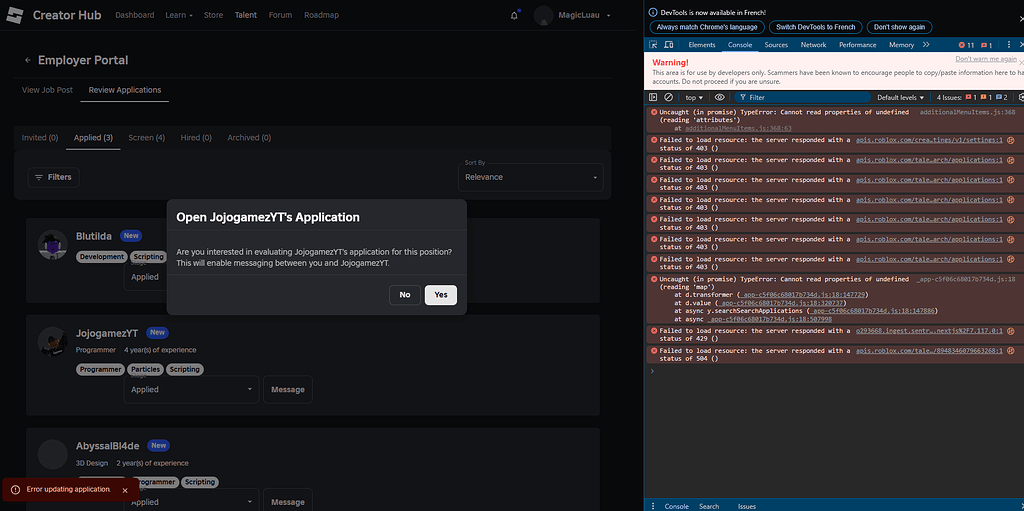Open the Archived (0) tab

coord(249,138)
